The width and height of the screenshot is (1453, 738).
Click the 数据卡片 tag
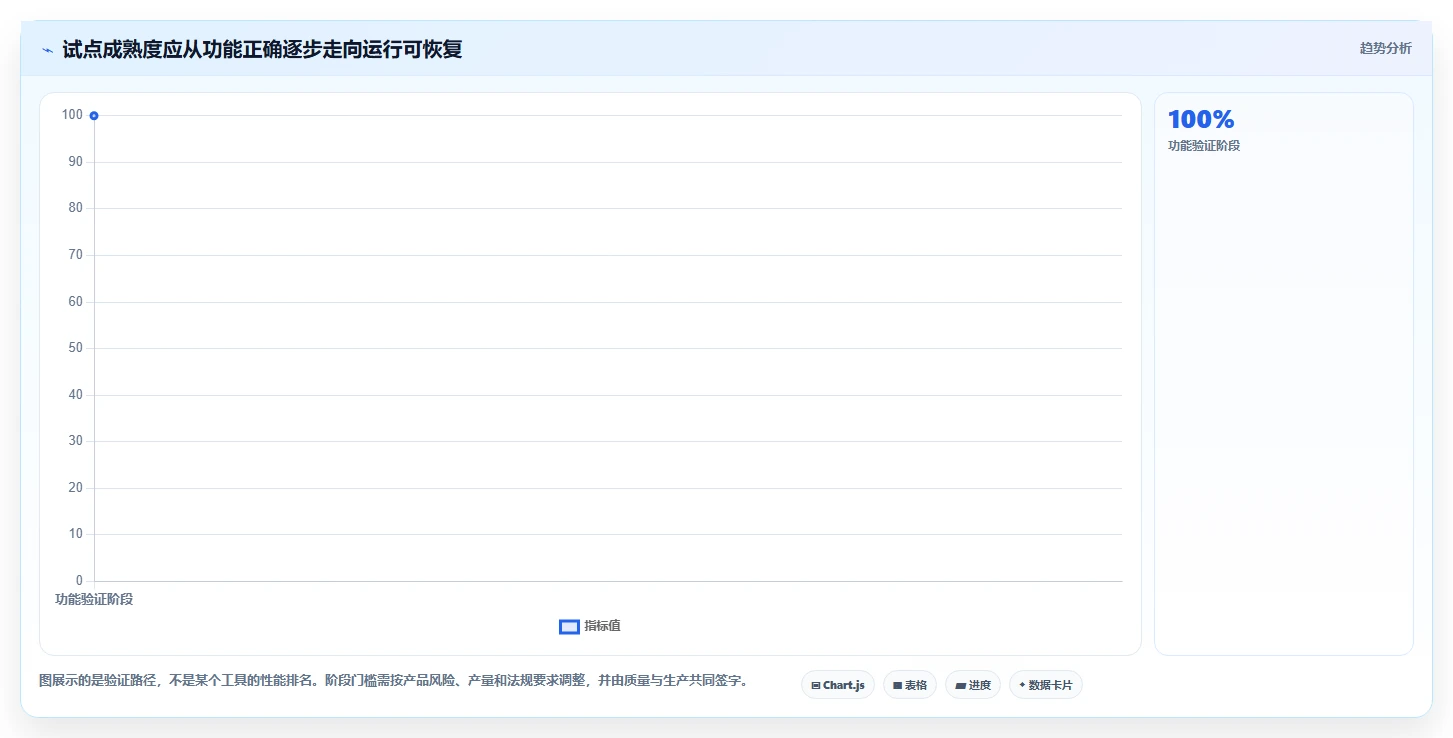click(1046, 685)
